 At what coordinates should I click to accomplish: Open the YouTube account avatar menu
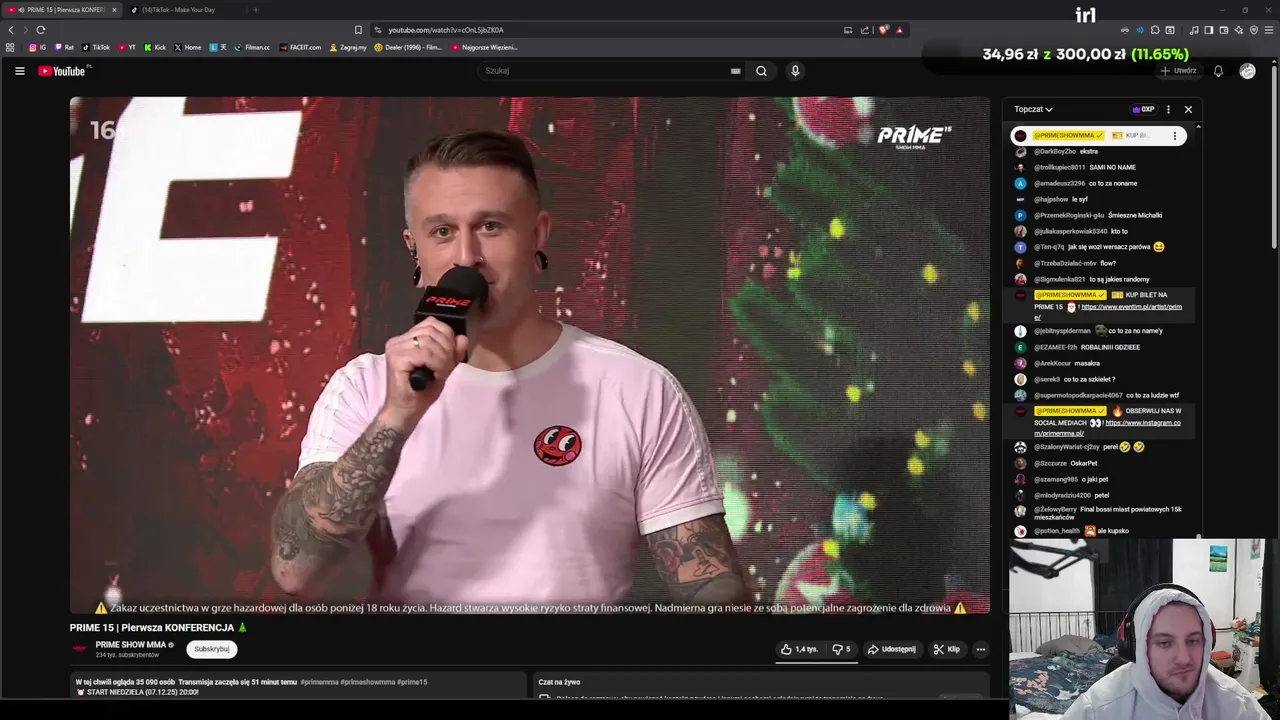tap(1247, 71)
